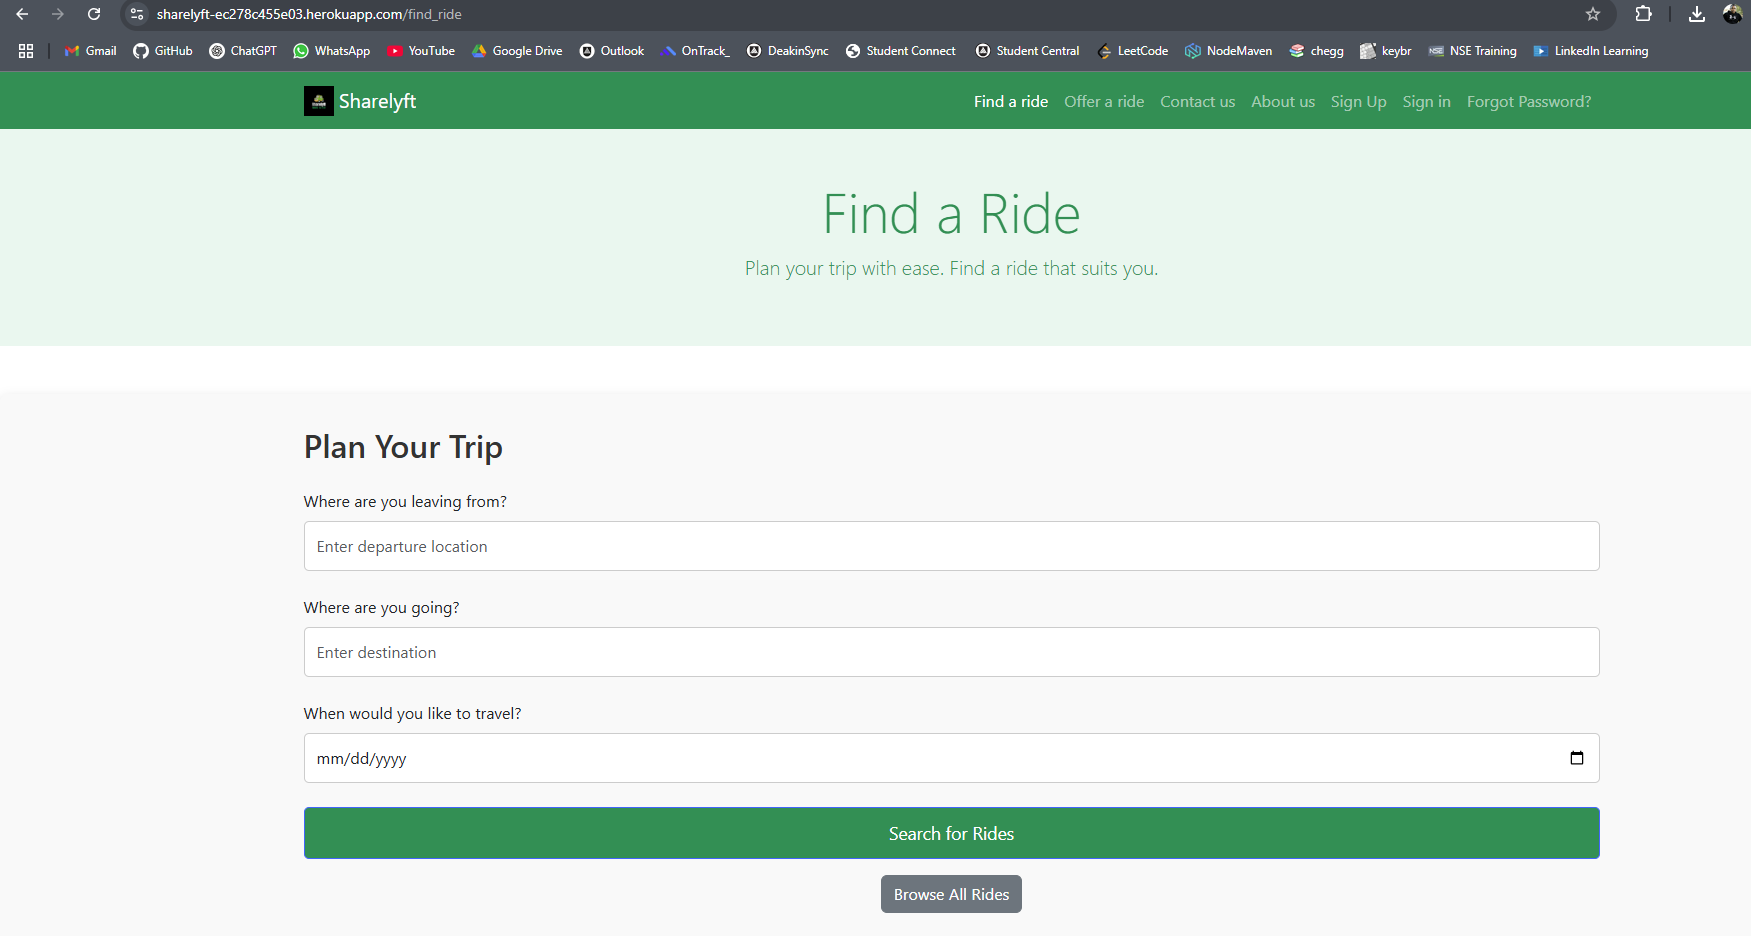This screenshot has height=936, width=1751.
Task: Open Gmail from the bookmarks bar
Action: pyautogui.click(x=89, y=50)
